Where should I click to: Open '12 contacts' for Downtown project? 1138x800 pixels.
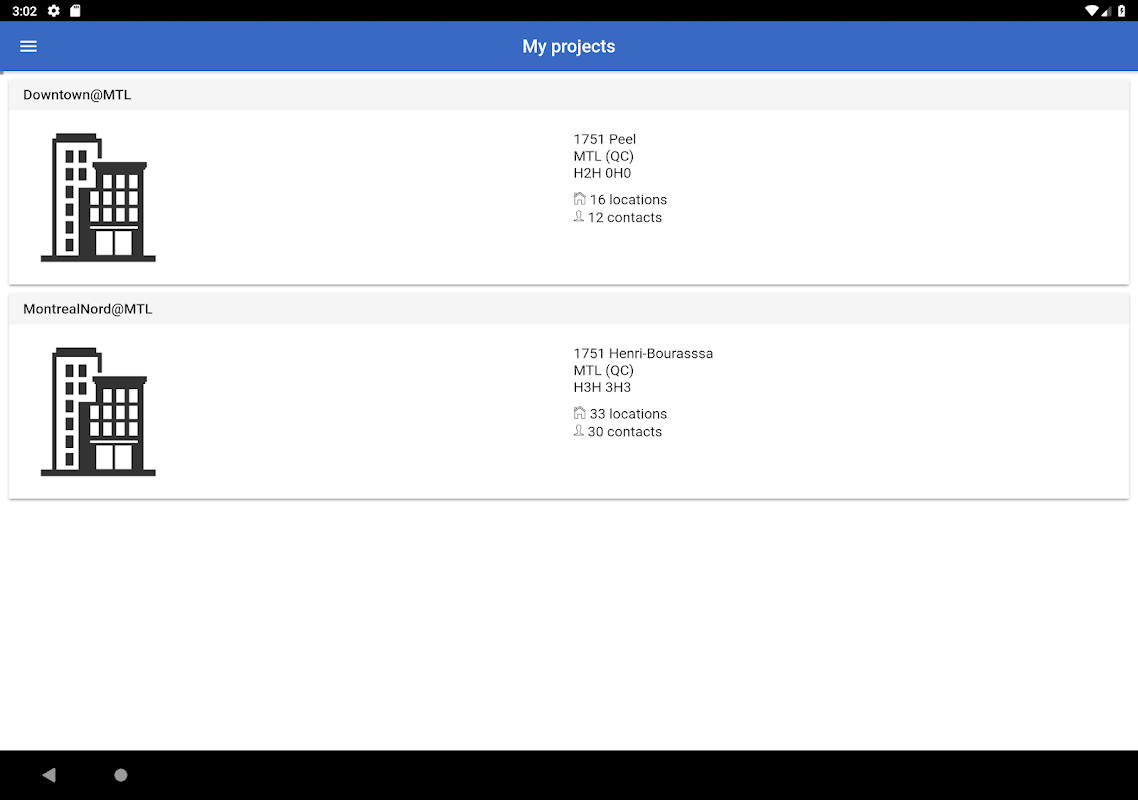coord(625,218)
